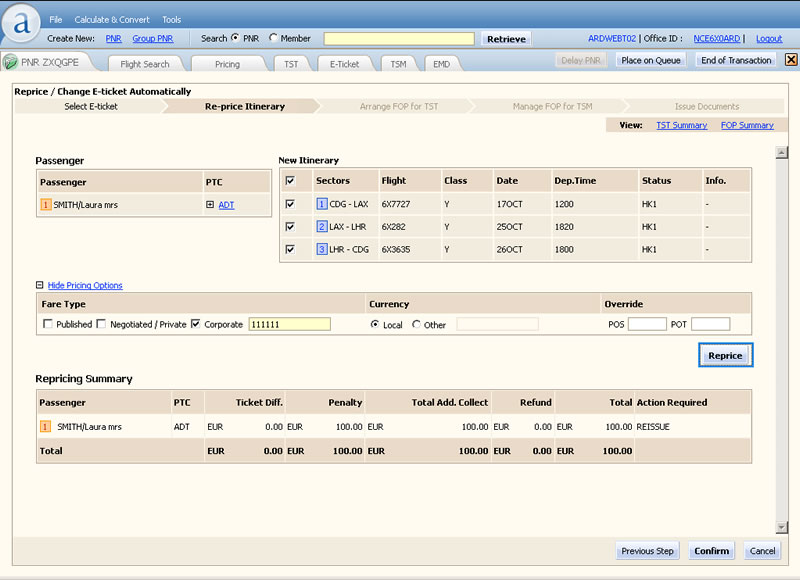800x580 pixels.
Task: Click passenger icon in Repricing Summary row
Action: coord(45,426)
